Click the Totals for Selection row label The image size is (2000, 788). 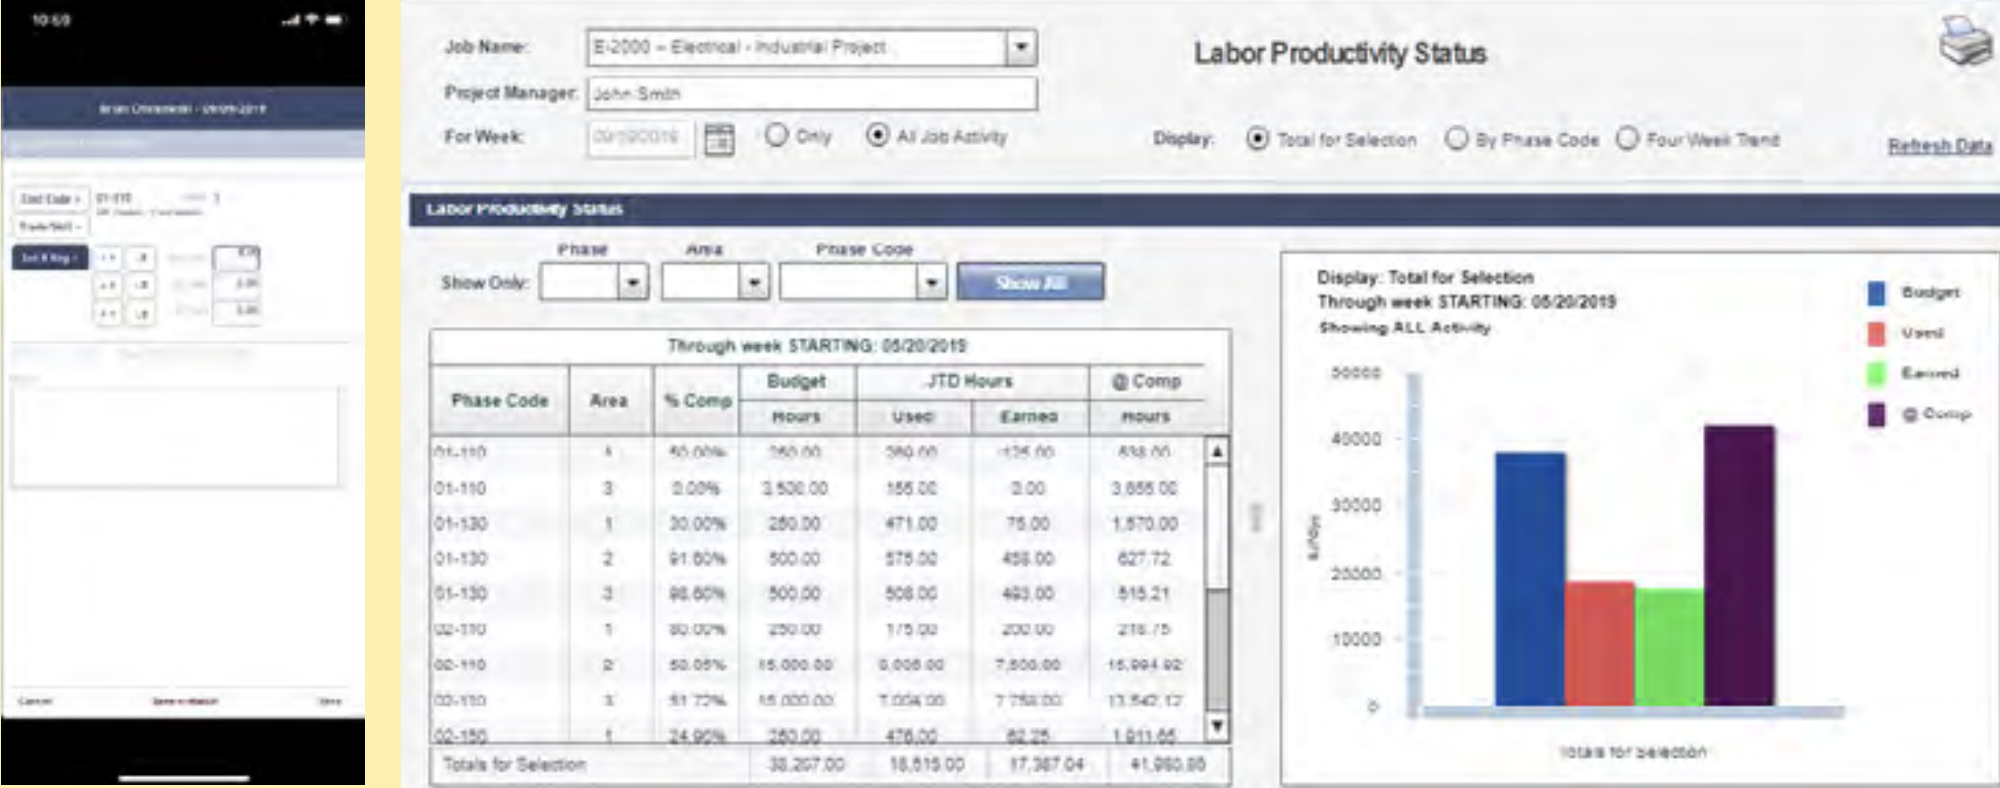[514, 764]
